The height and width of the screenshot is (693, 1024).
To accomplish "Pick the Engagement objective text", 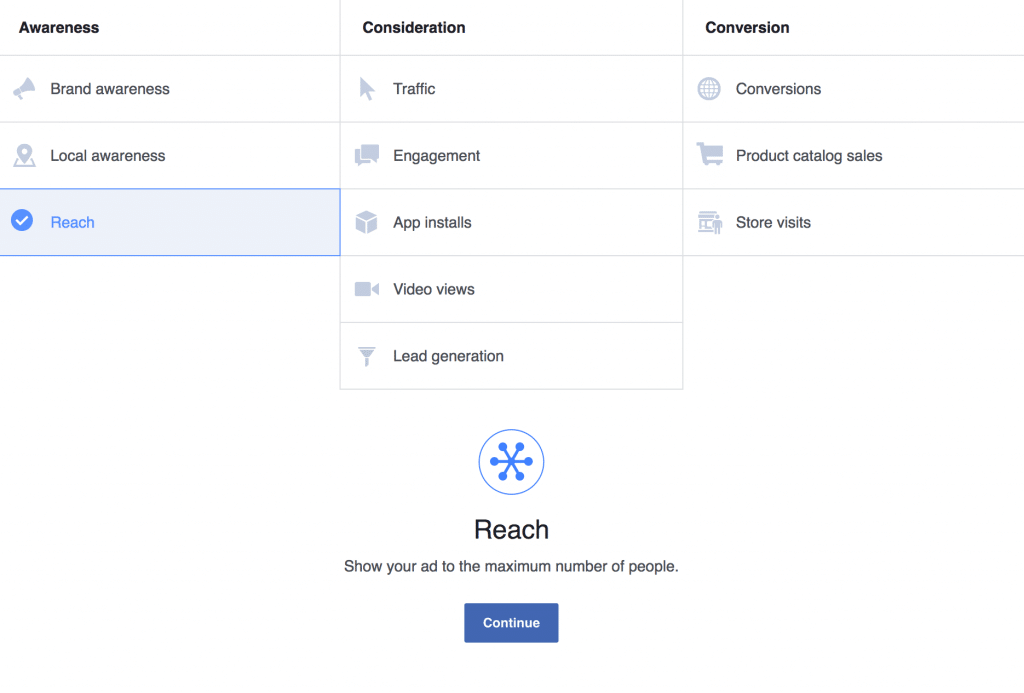I will click(x=436, y=155).
